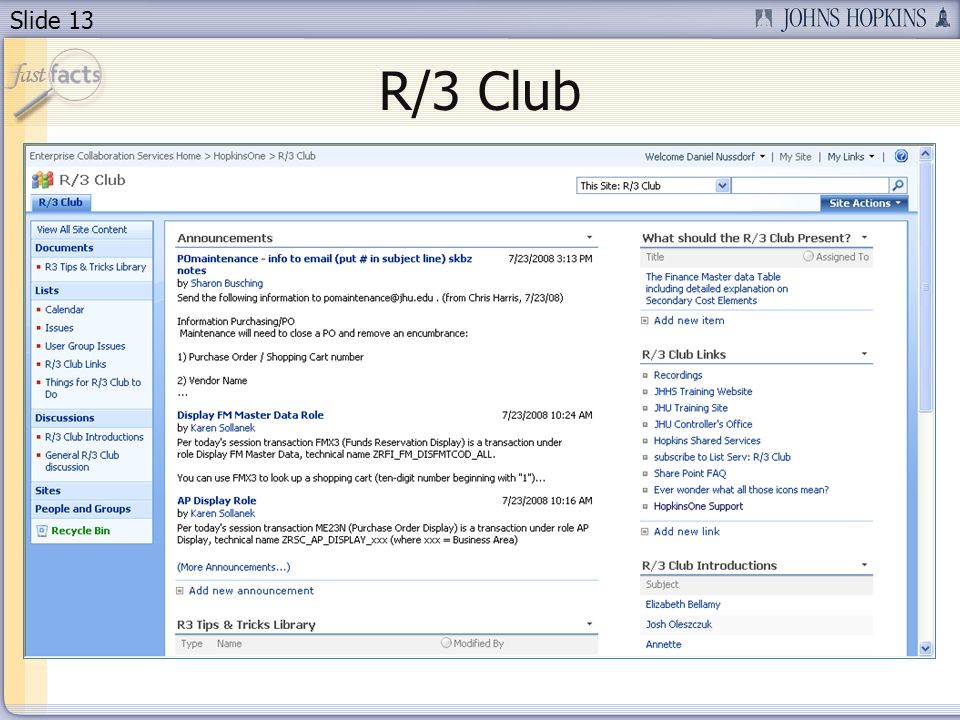Image resolution: width=960 pixels, height=720 pixels.
Task: Open the Announcements web part menu arrow
Action: [590, 237]
